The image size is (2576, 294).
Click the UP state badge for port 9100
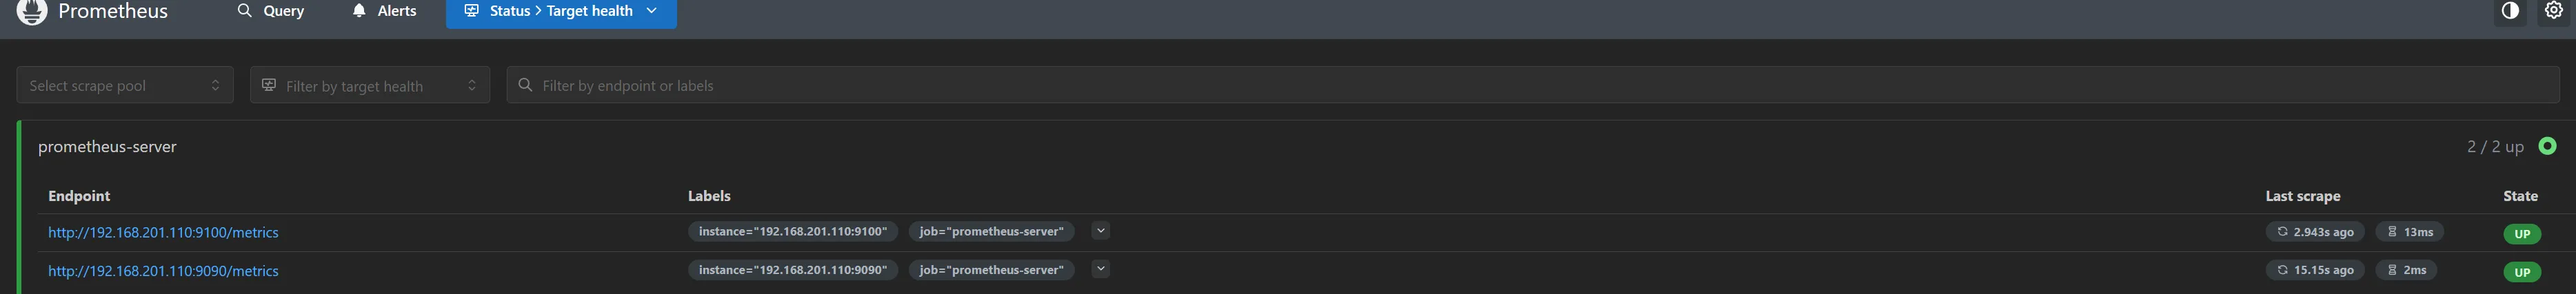(x=2521, y=234)
